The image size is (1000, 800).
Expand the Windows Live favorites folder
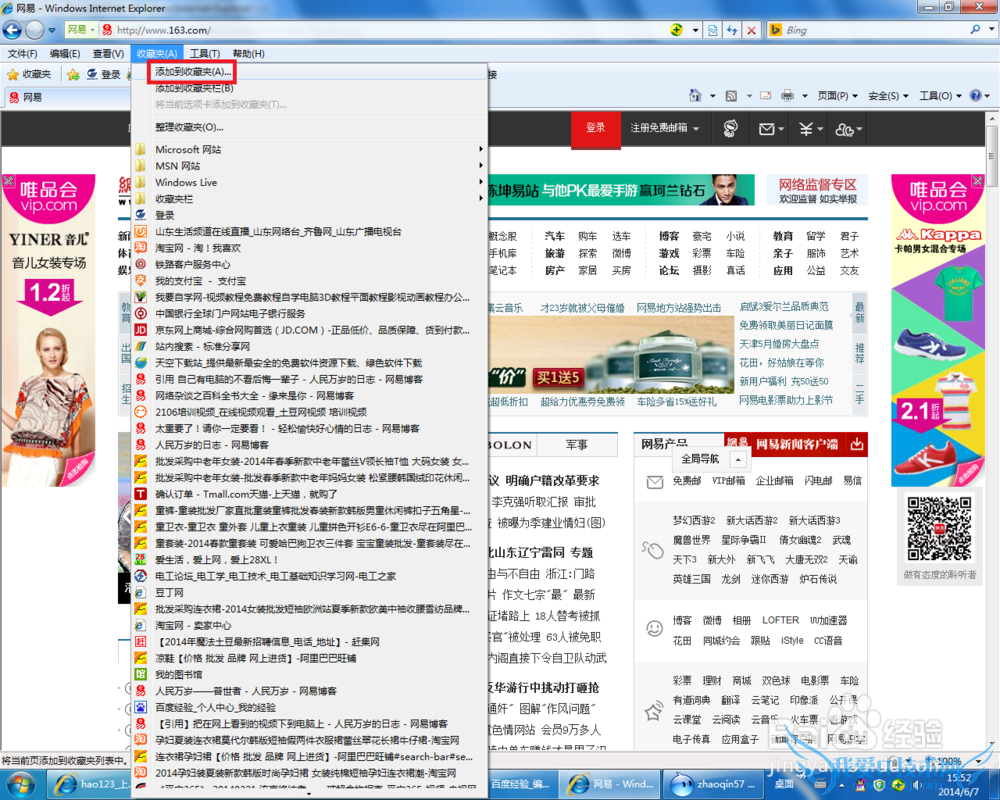coord(186,183)
